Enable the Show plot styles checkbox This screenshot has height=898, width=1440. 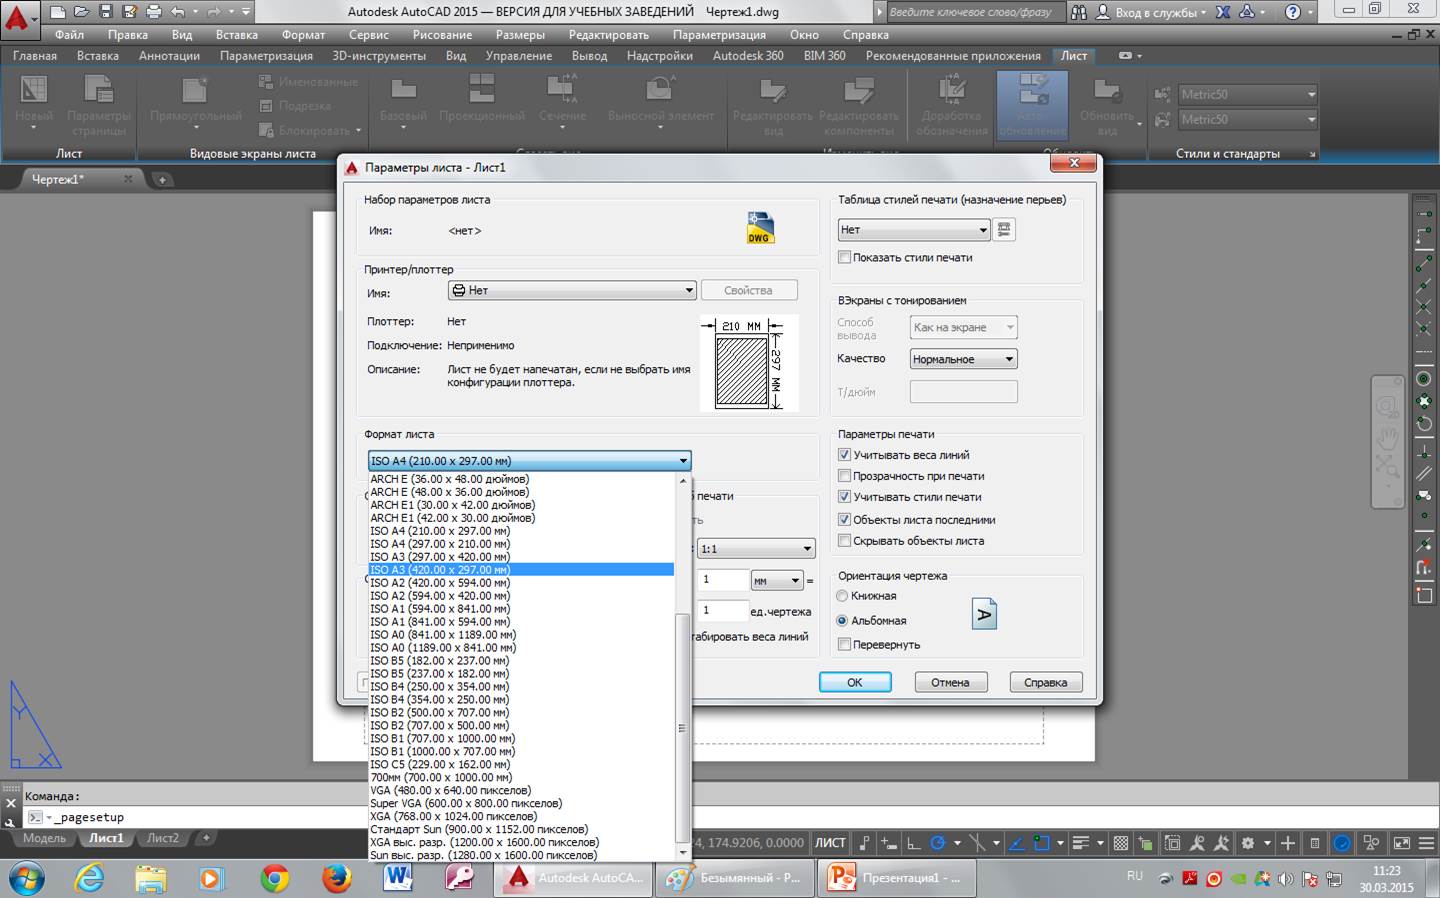point(844,257)
